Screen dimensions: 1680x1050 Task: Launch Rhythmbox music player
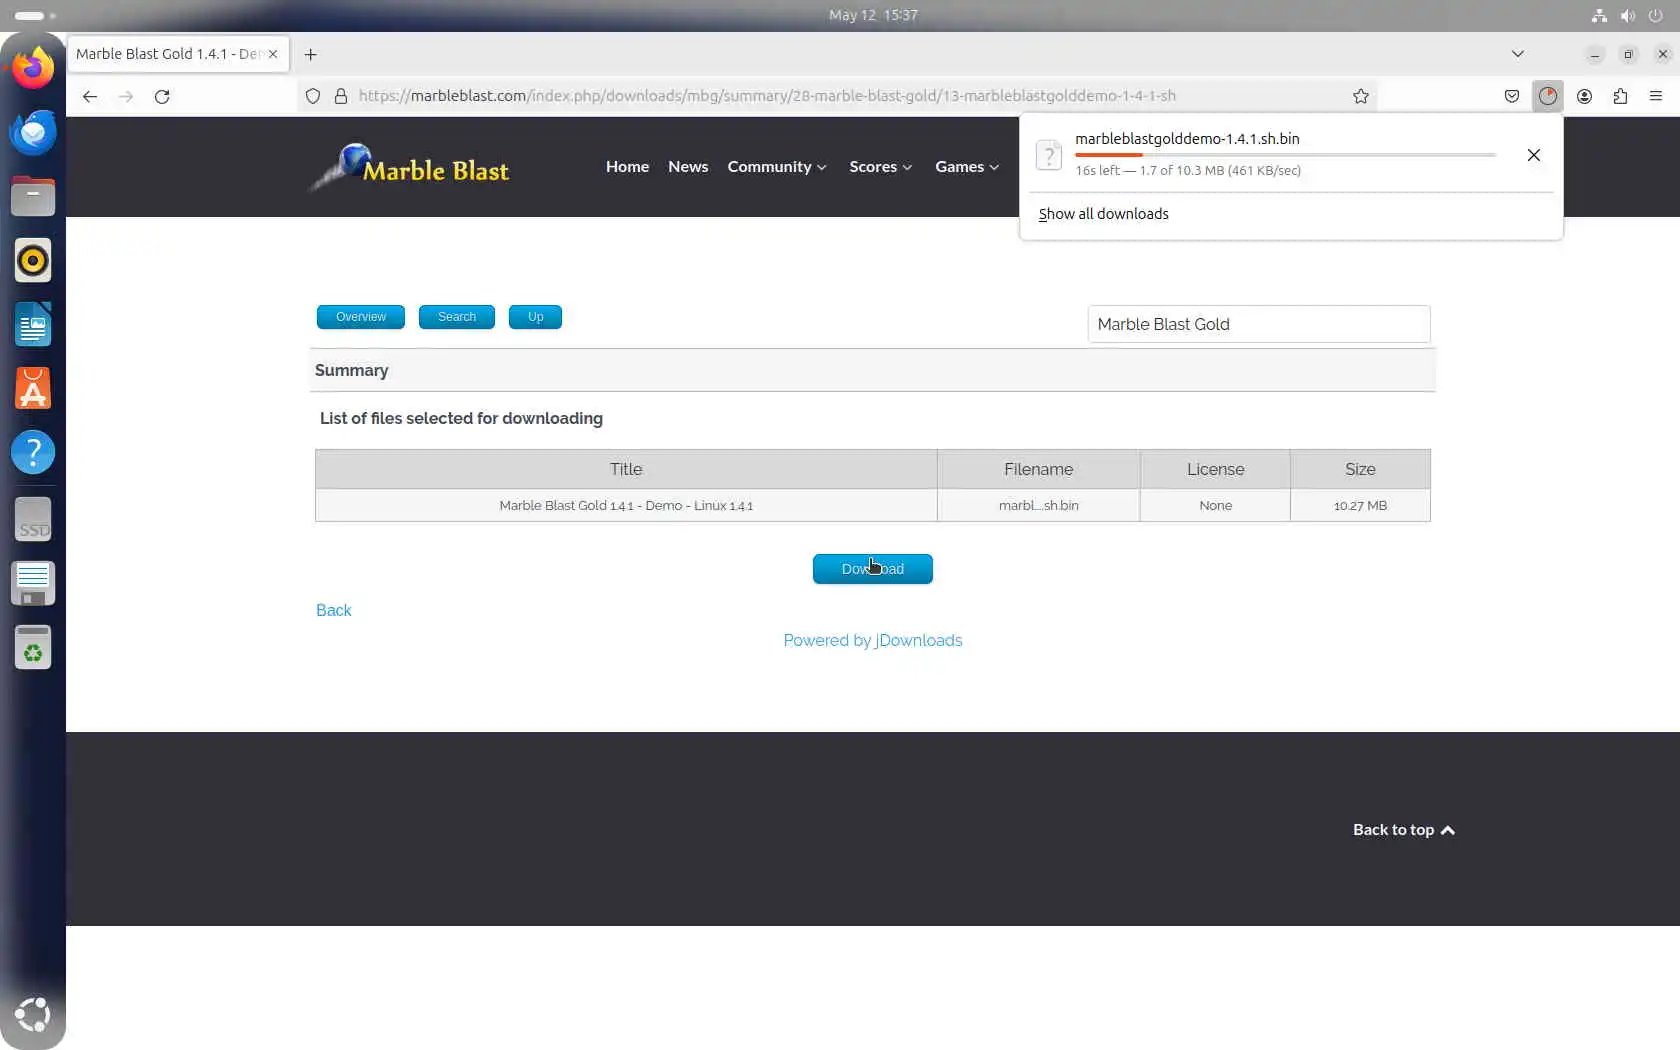33,260
